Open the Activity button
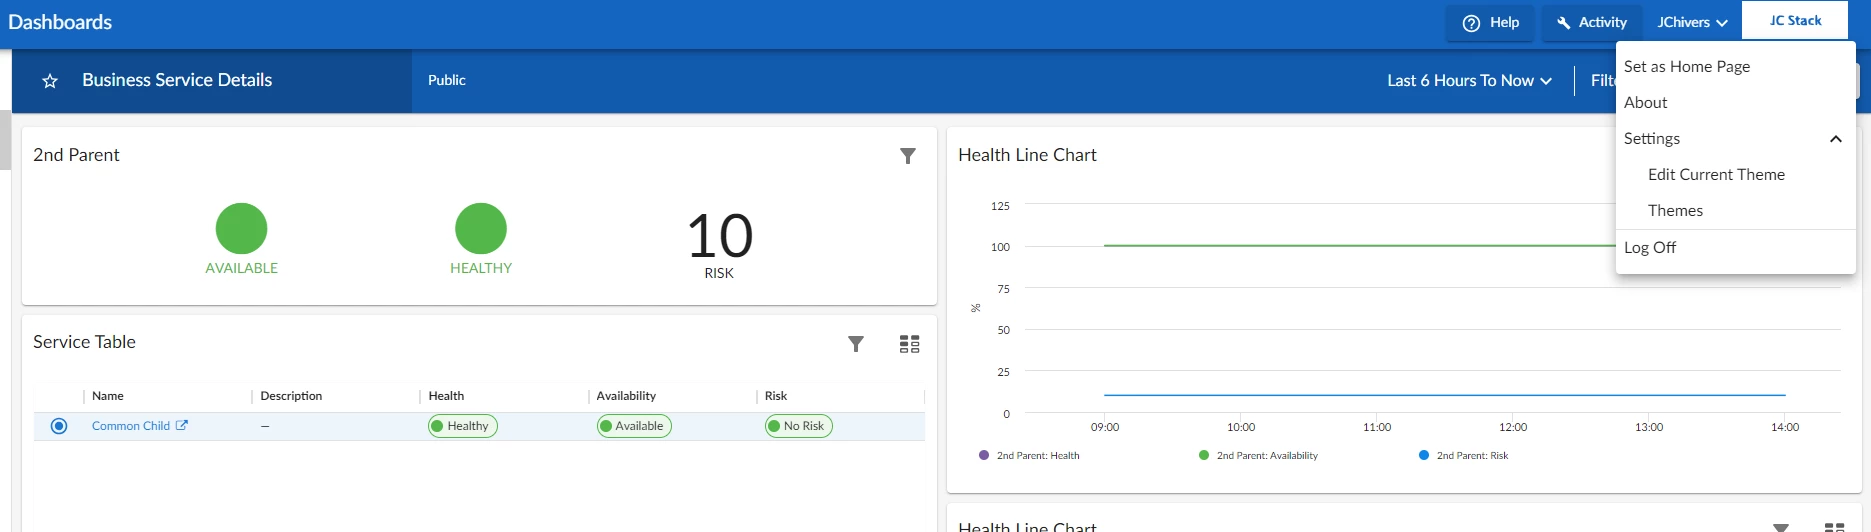 (1591, 22)
